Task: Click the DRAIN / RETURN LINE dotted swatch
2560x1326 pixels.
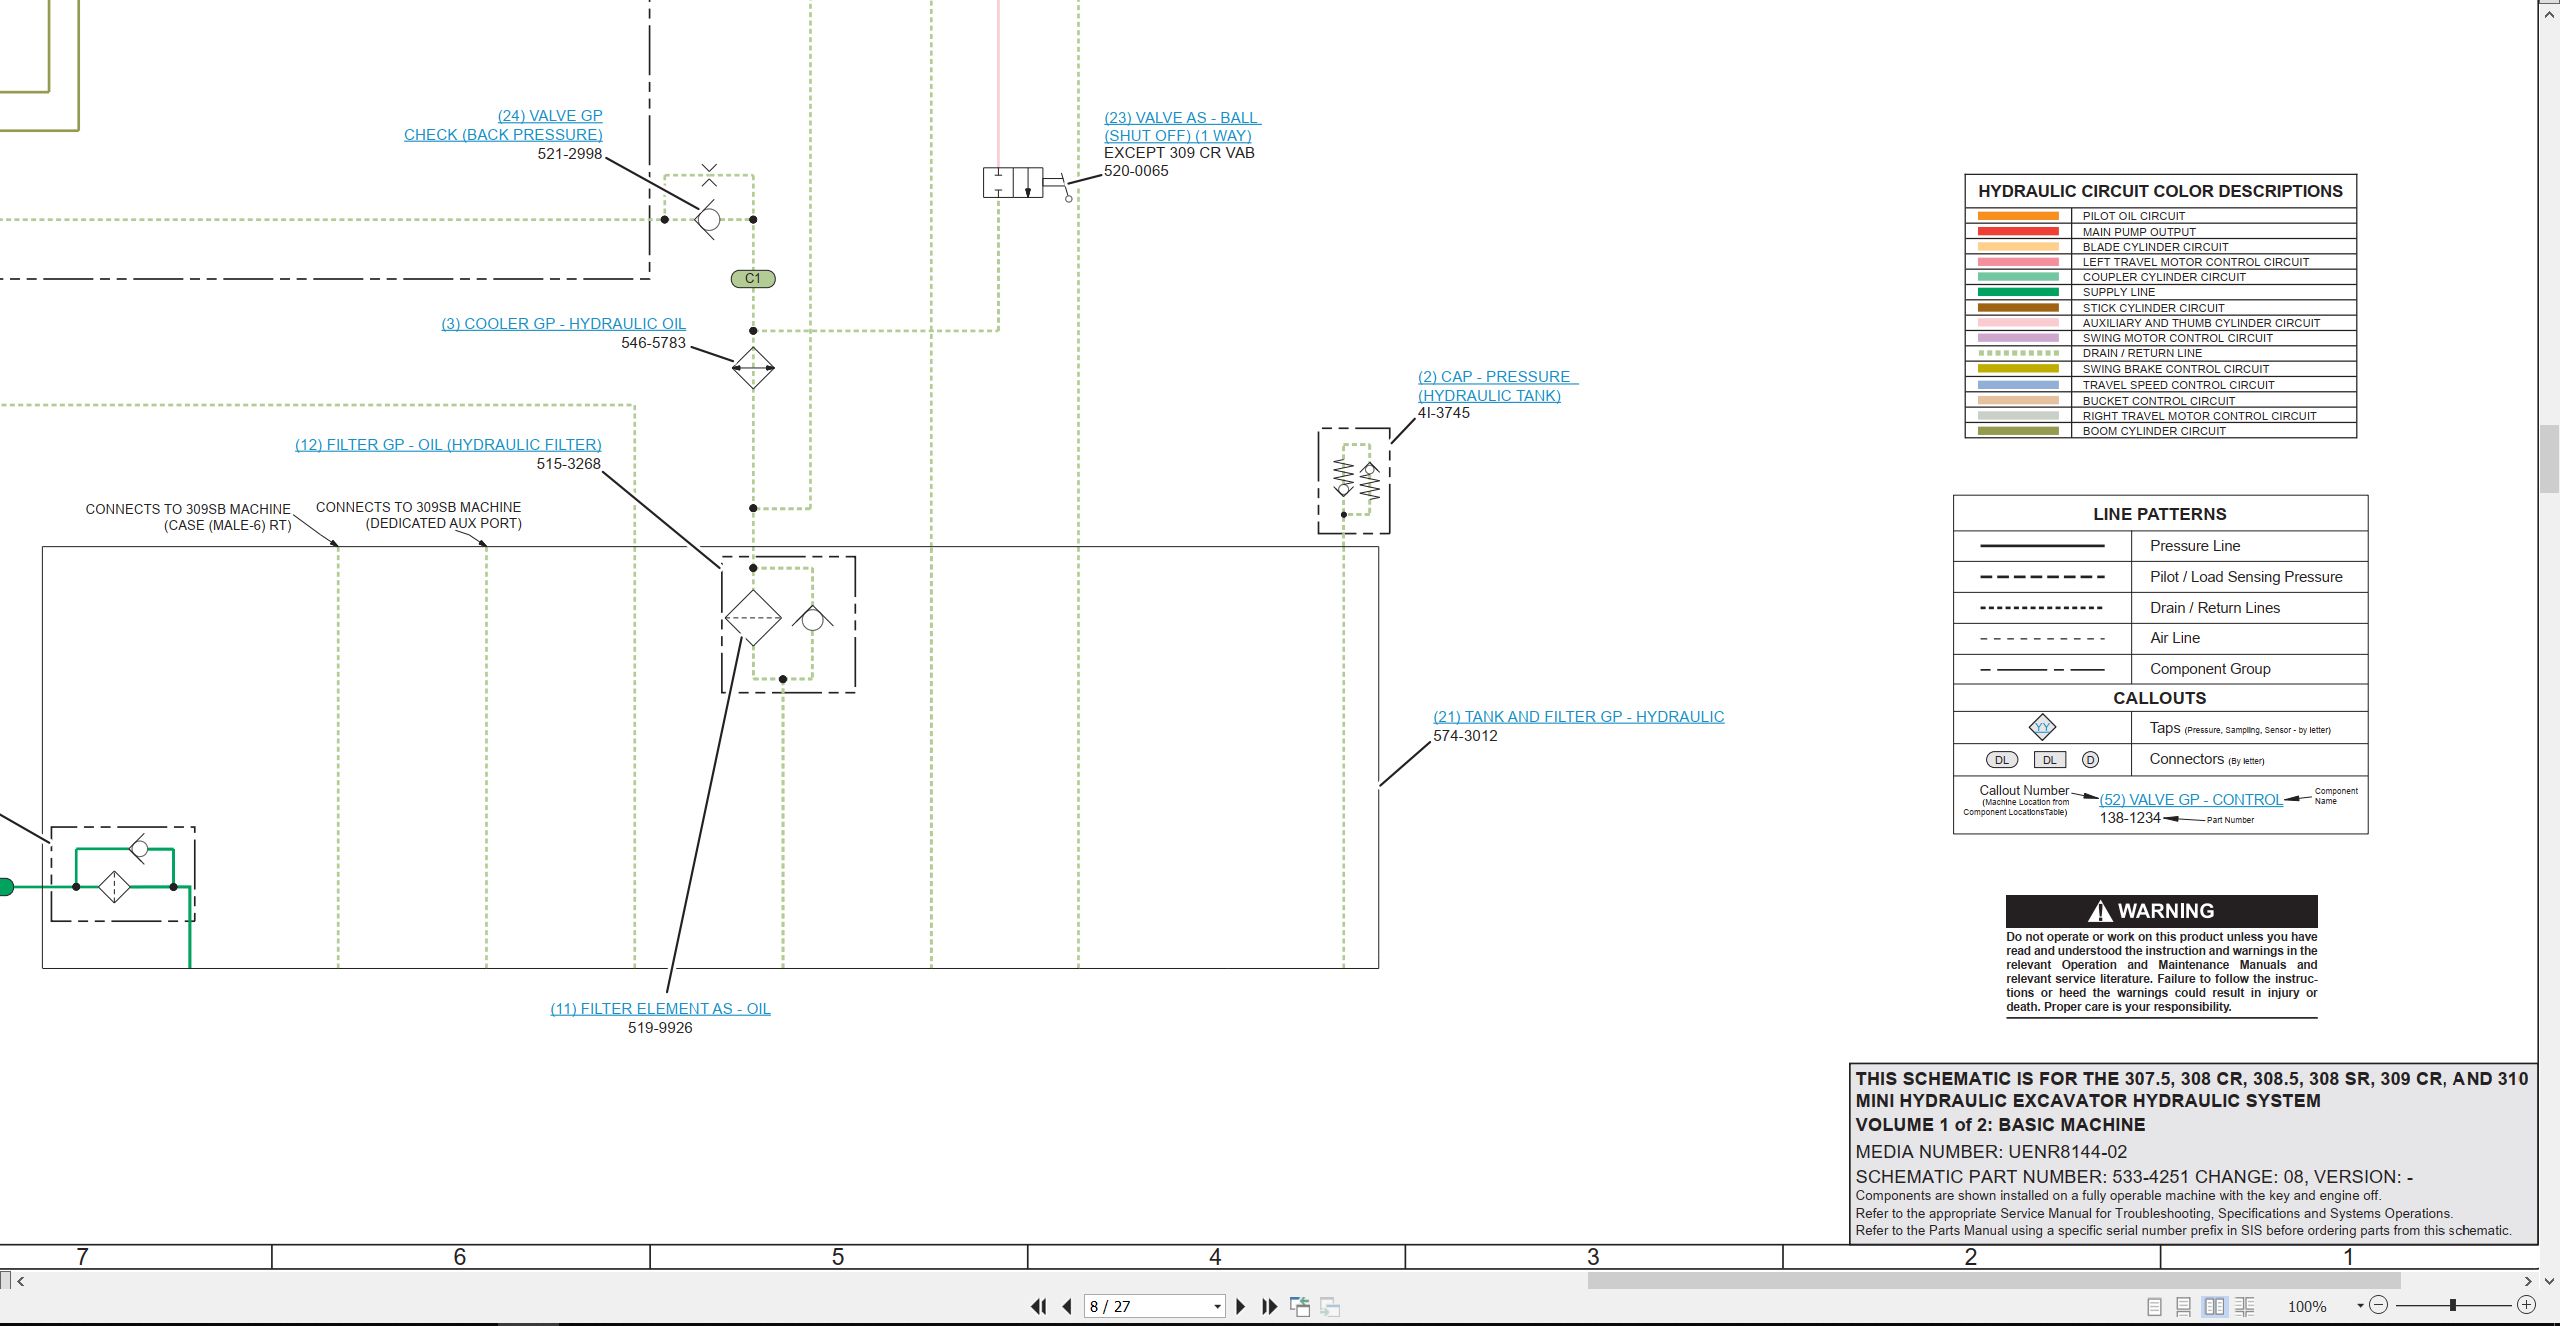Action: tap(2018, 353)
